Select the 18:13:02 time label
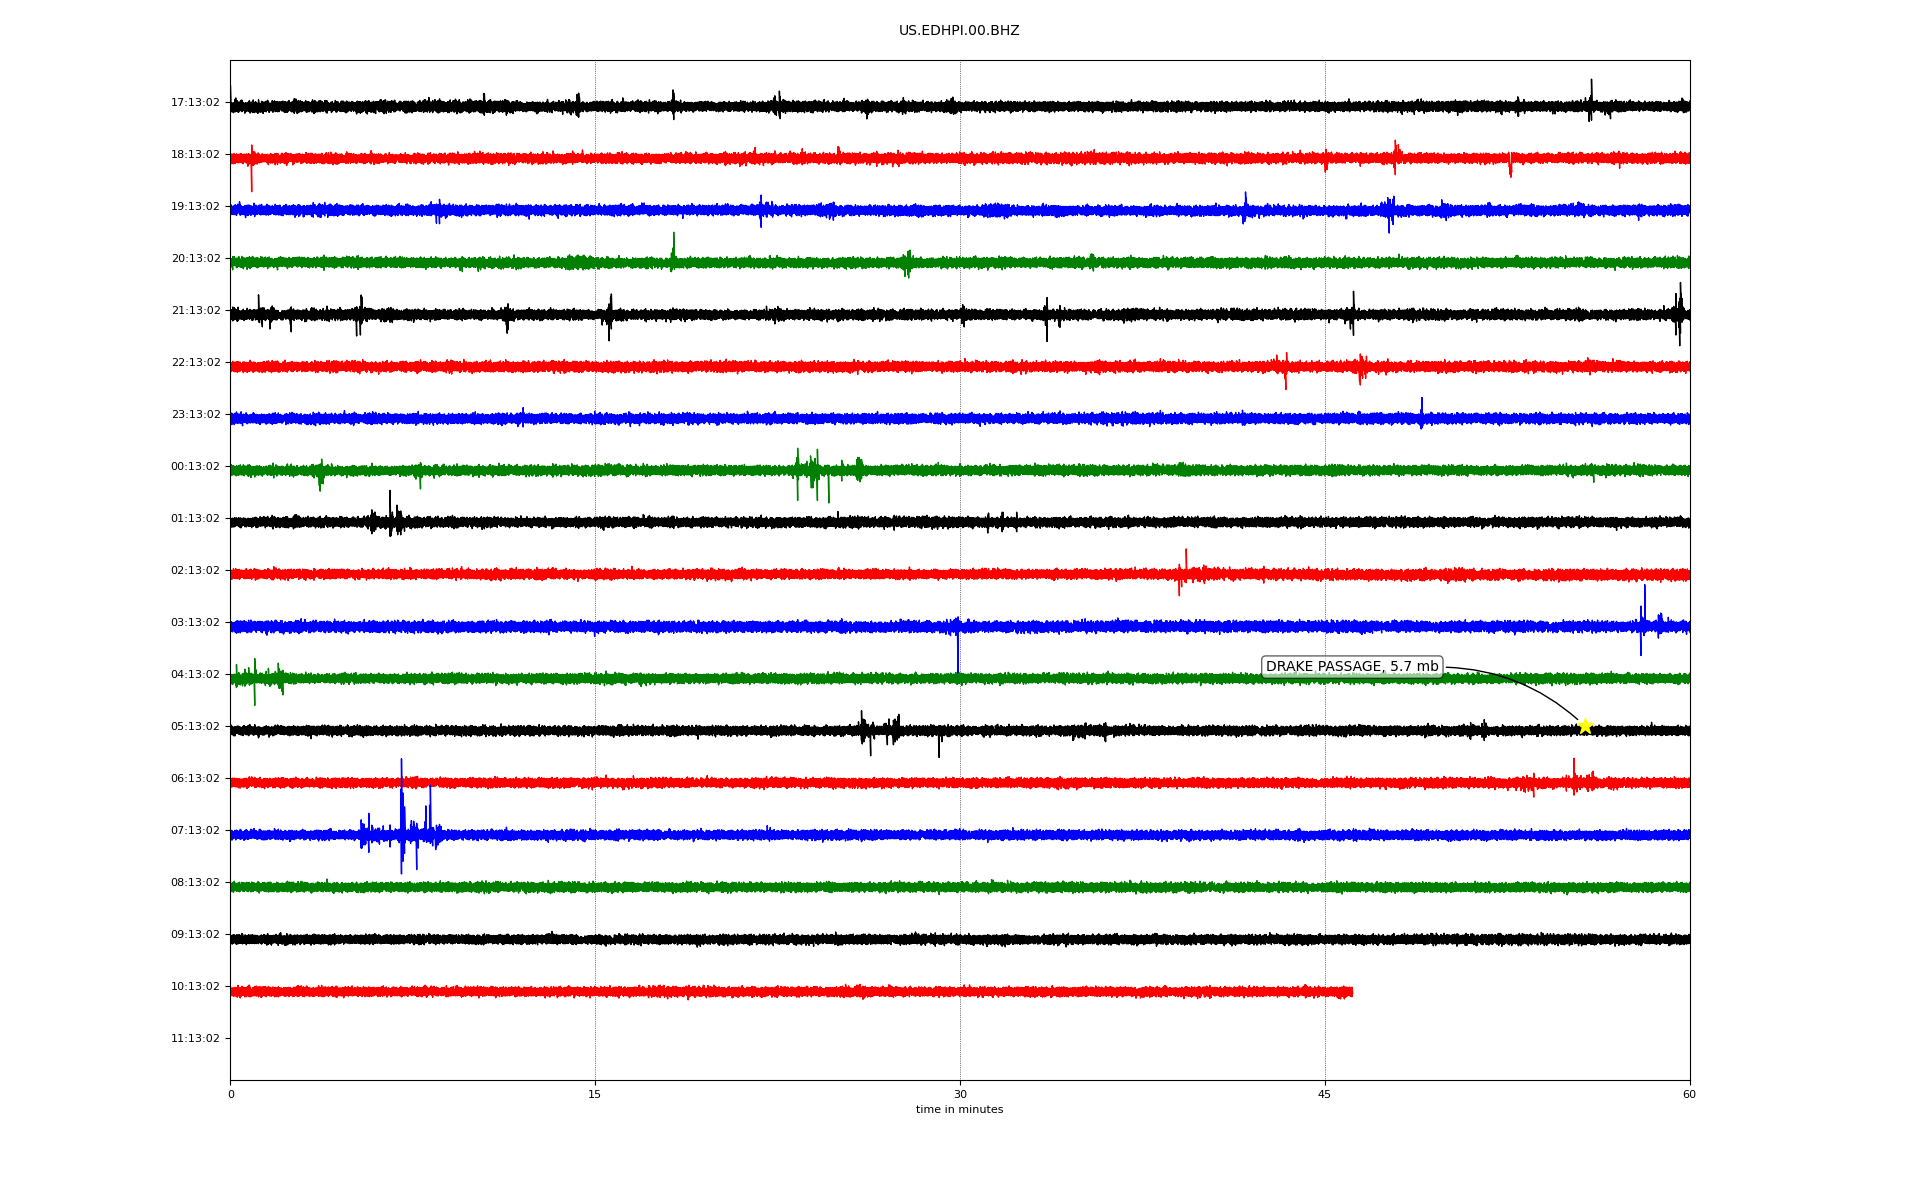 pos(195,154)
